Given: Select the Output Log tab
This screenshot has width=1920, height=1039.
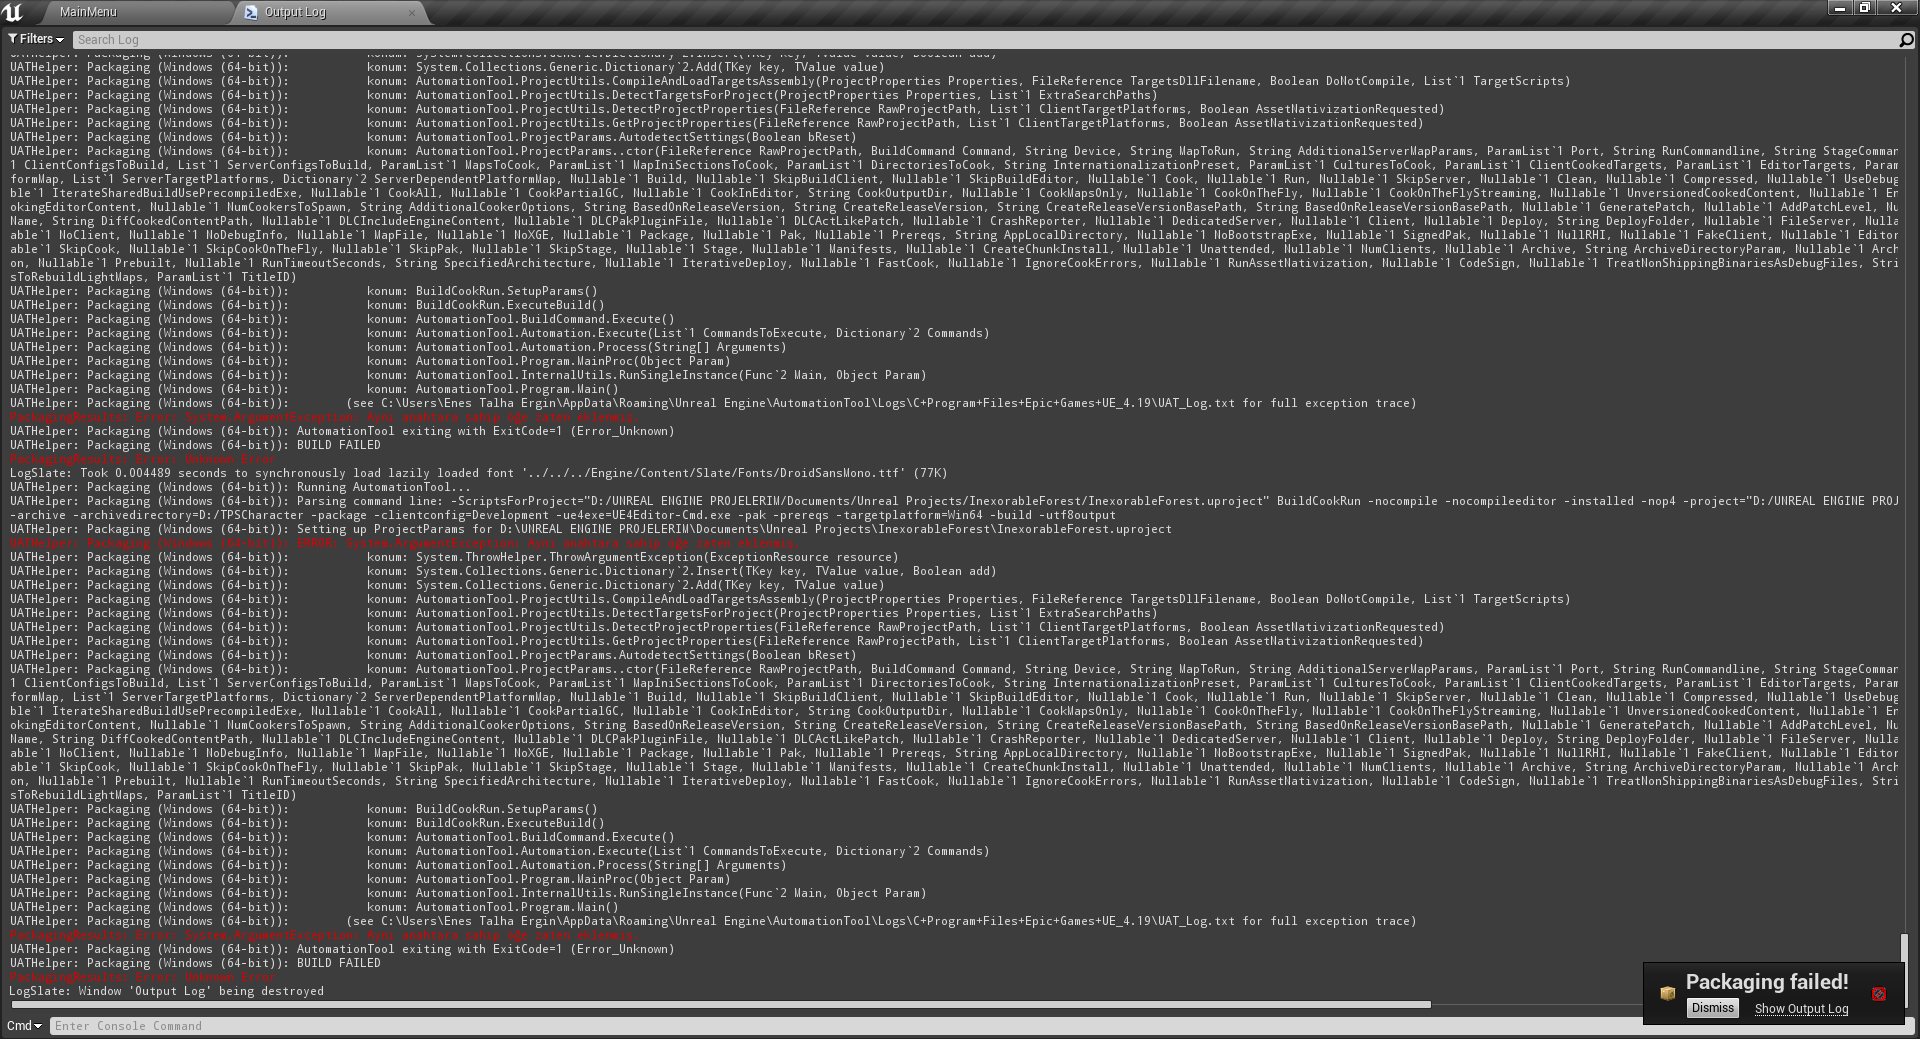Looking at the screenshot, I should (x=330, y=12).
